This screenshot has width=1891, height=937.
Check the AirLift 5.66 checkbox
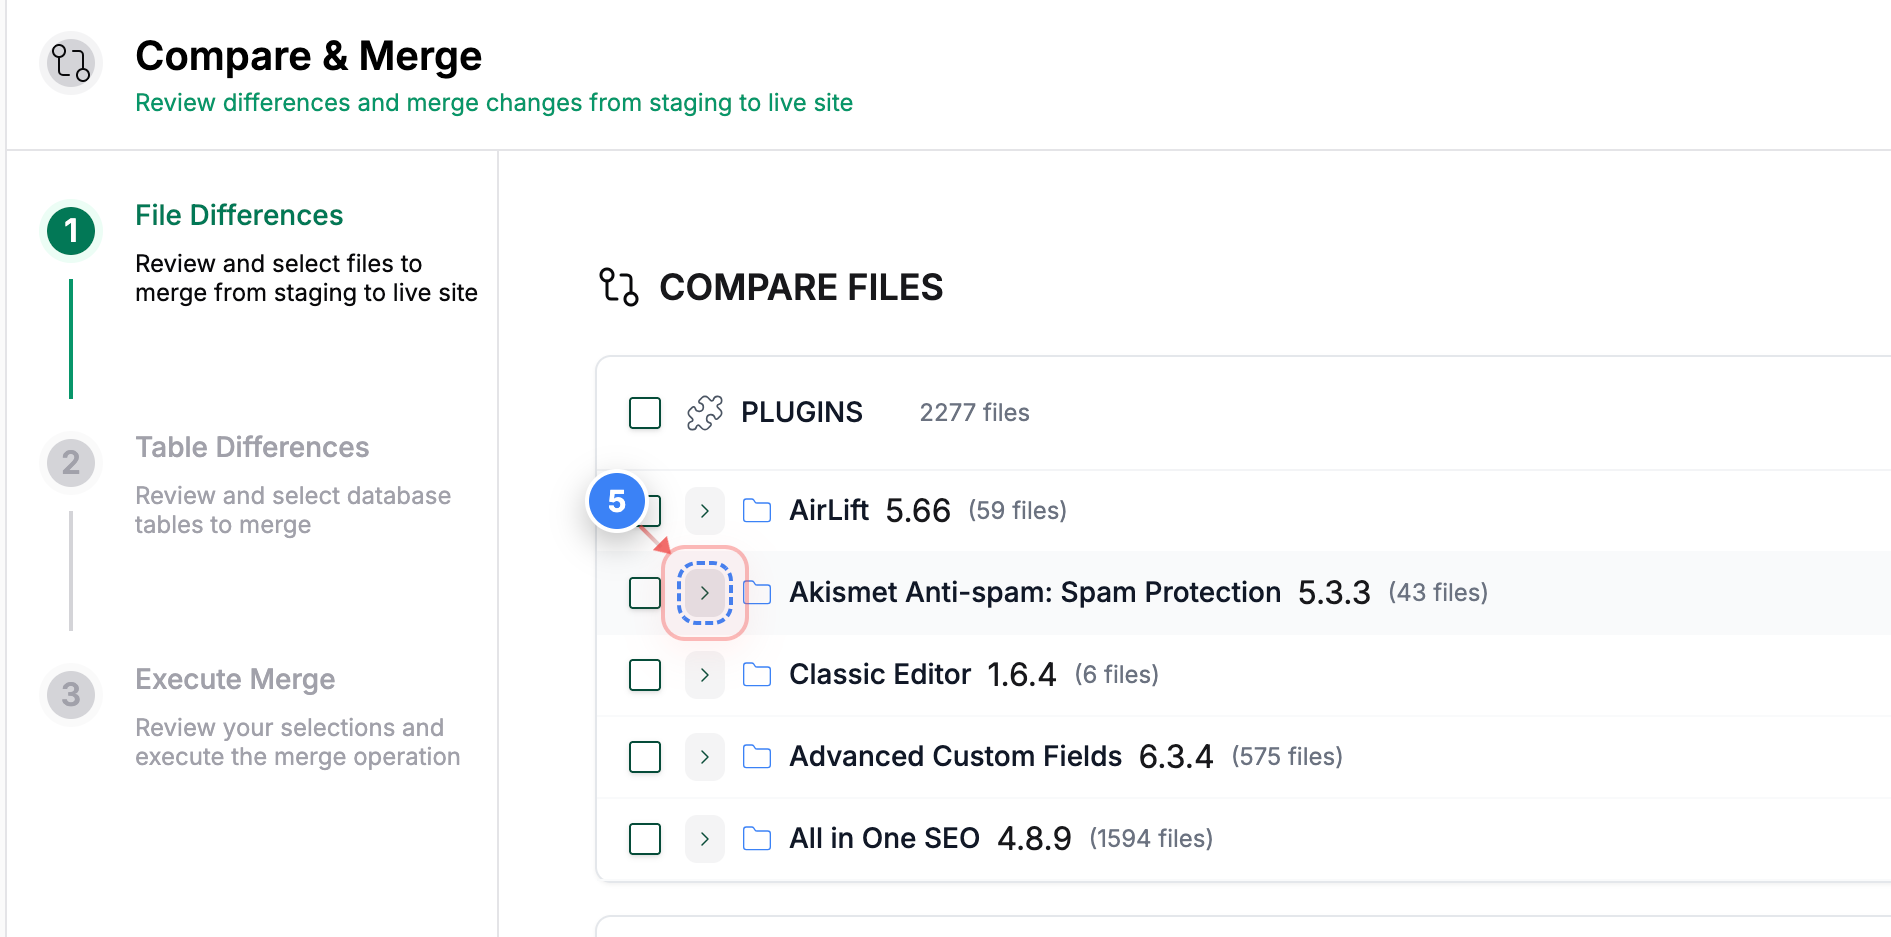point(645,510)
